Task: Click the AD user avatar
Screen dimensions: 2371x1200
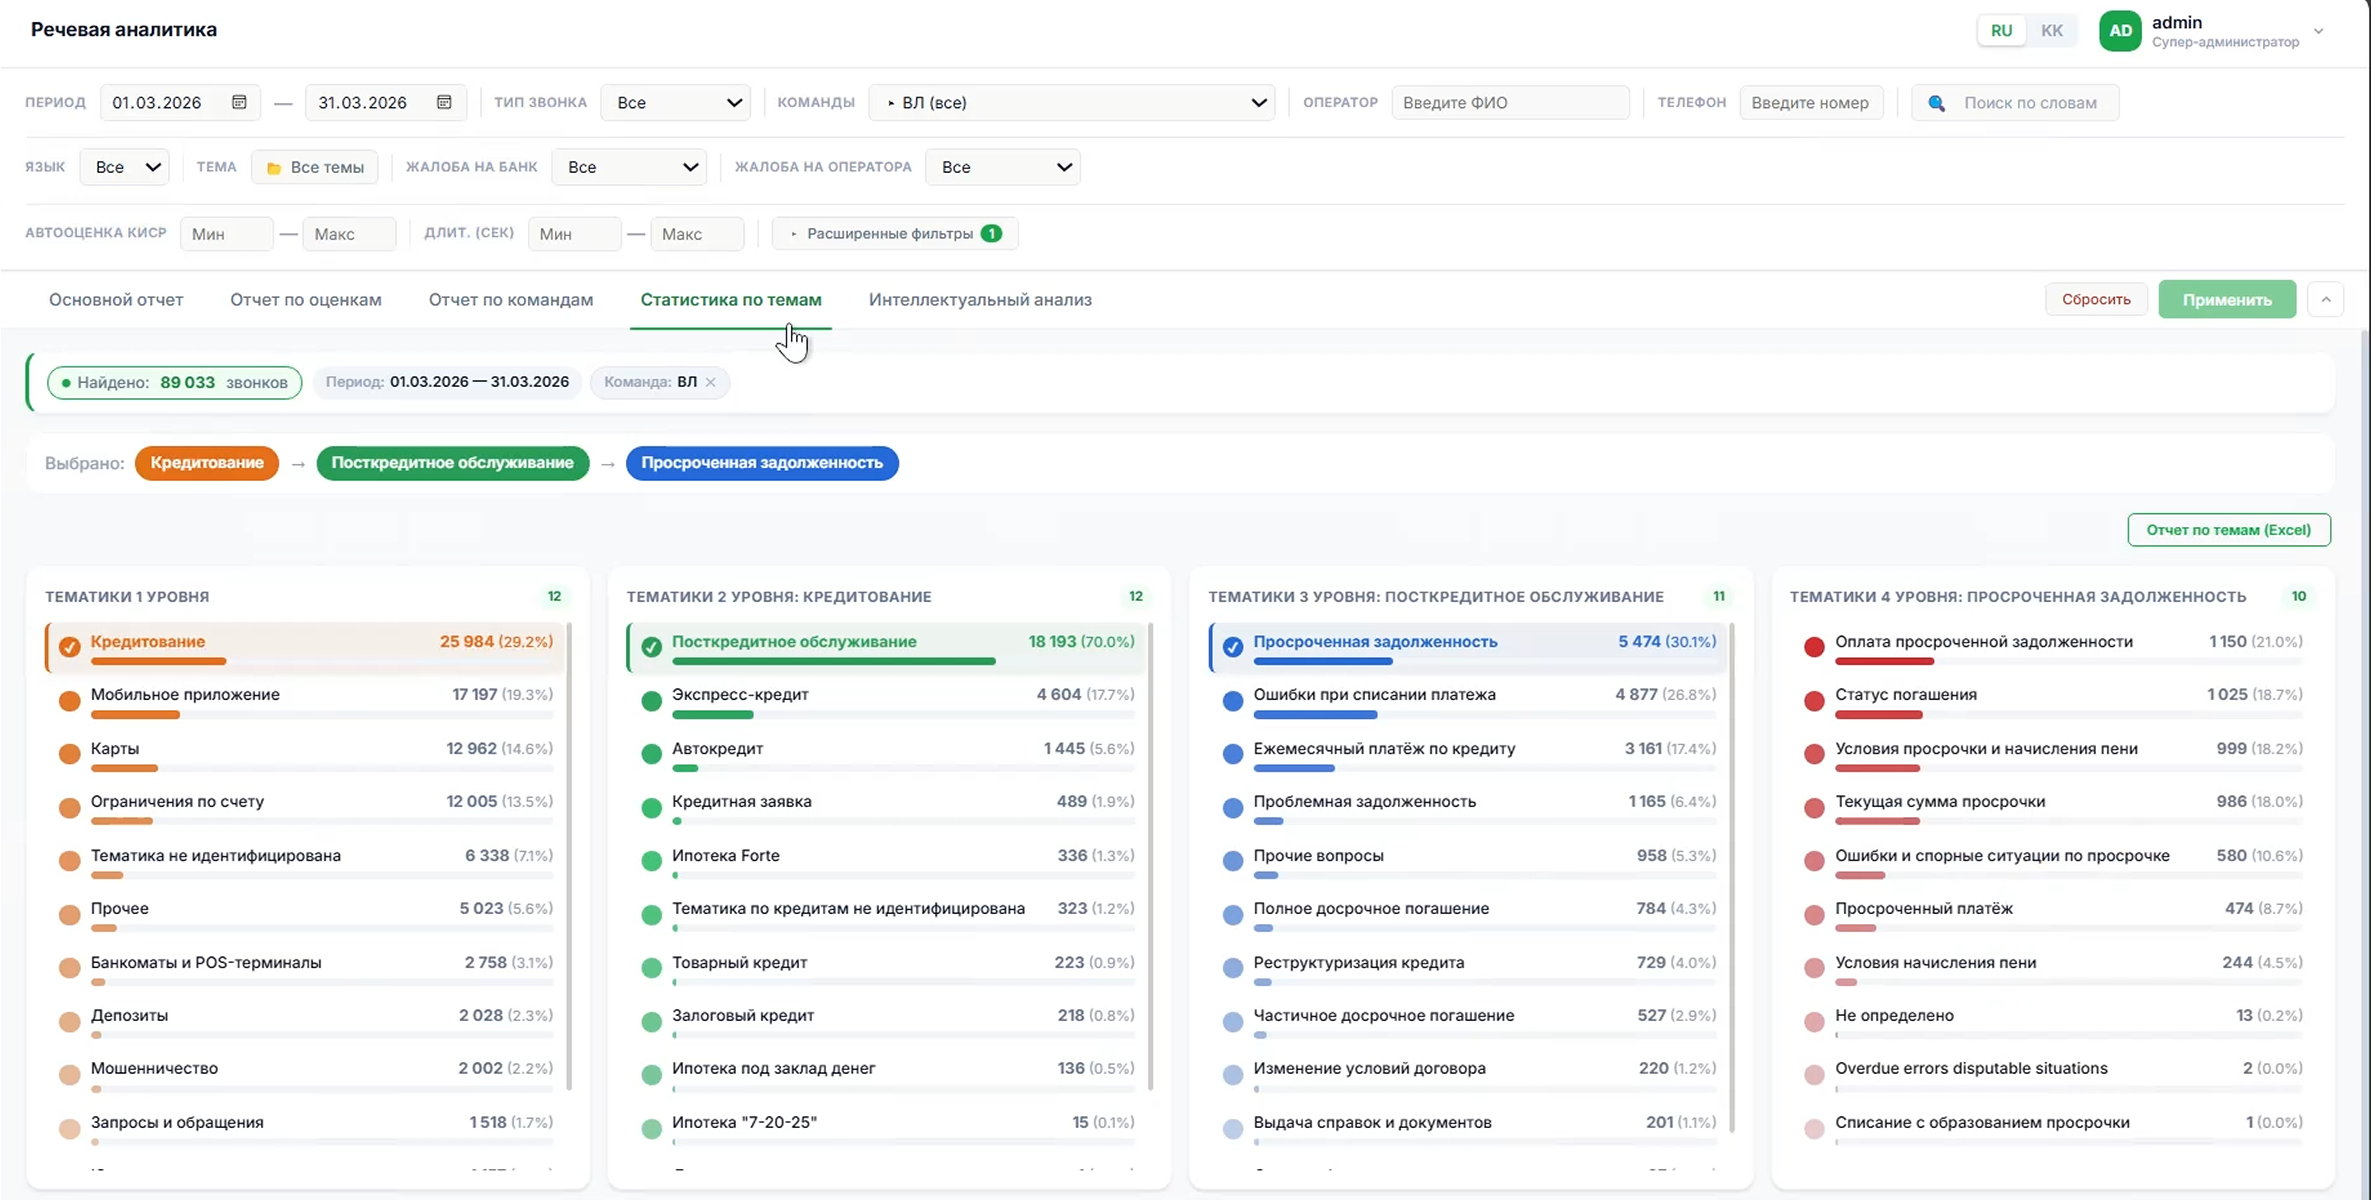Action: 2120,30
